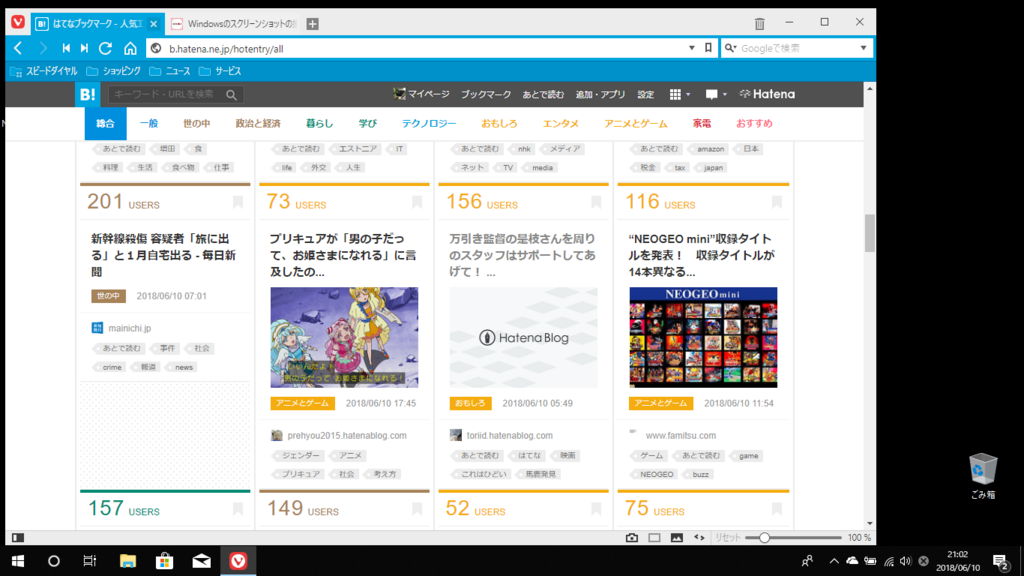
Task: Open the Action Center notifications
Action: point(1000,561)
